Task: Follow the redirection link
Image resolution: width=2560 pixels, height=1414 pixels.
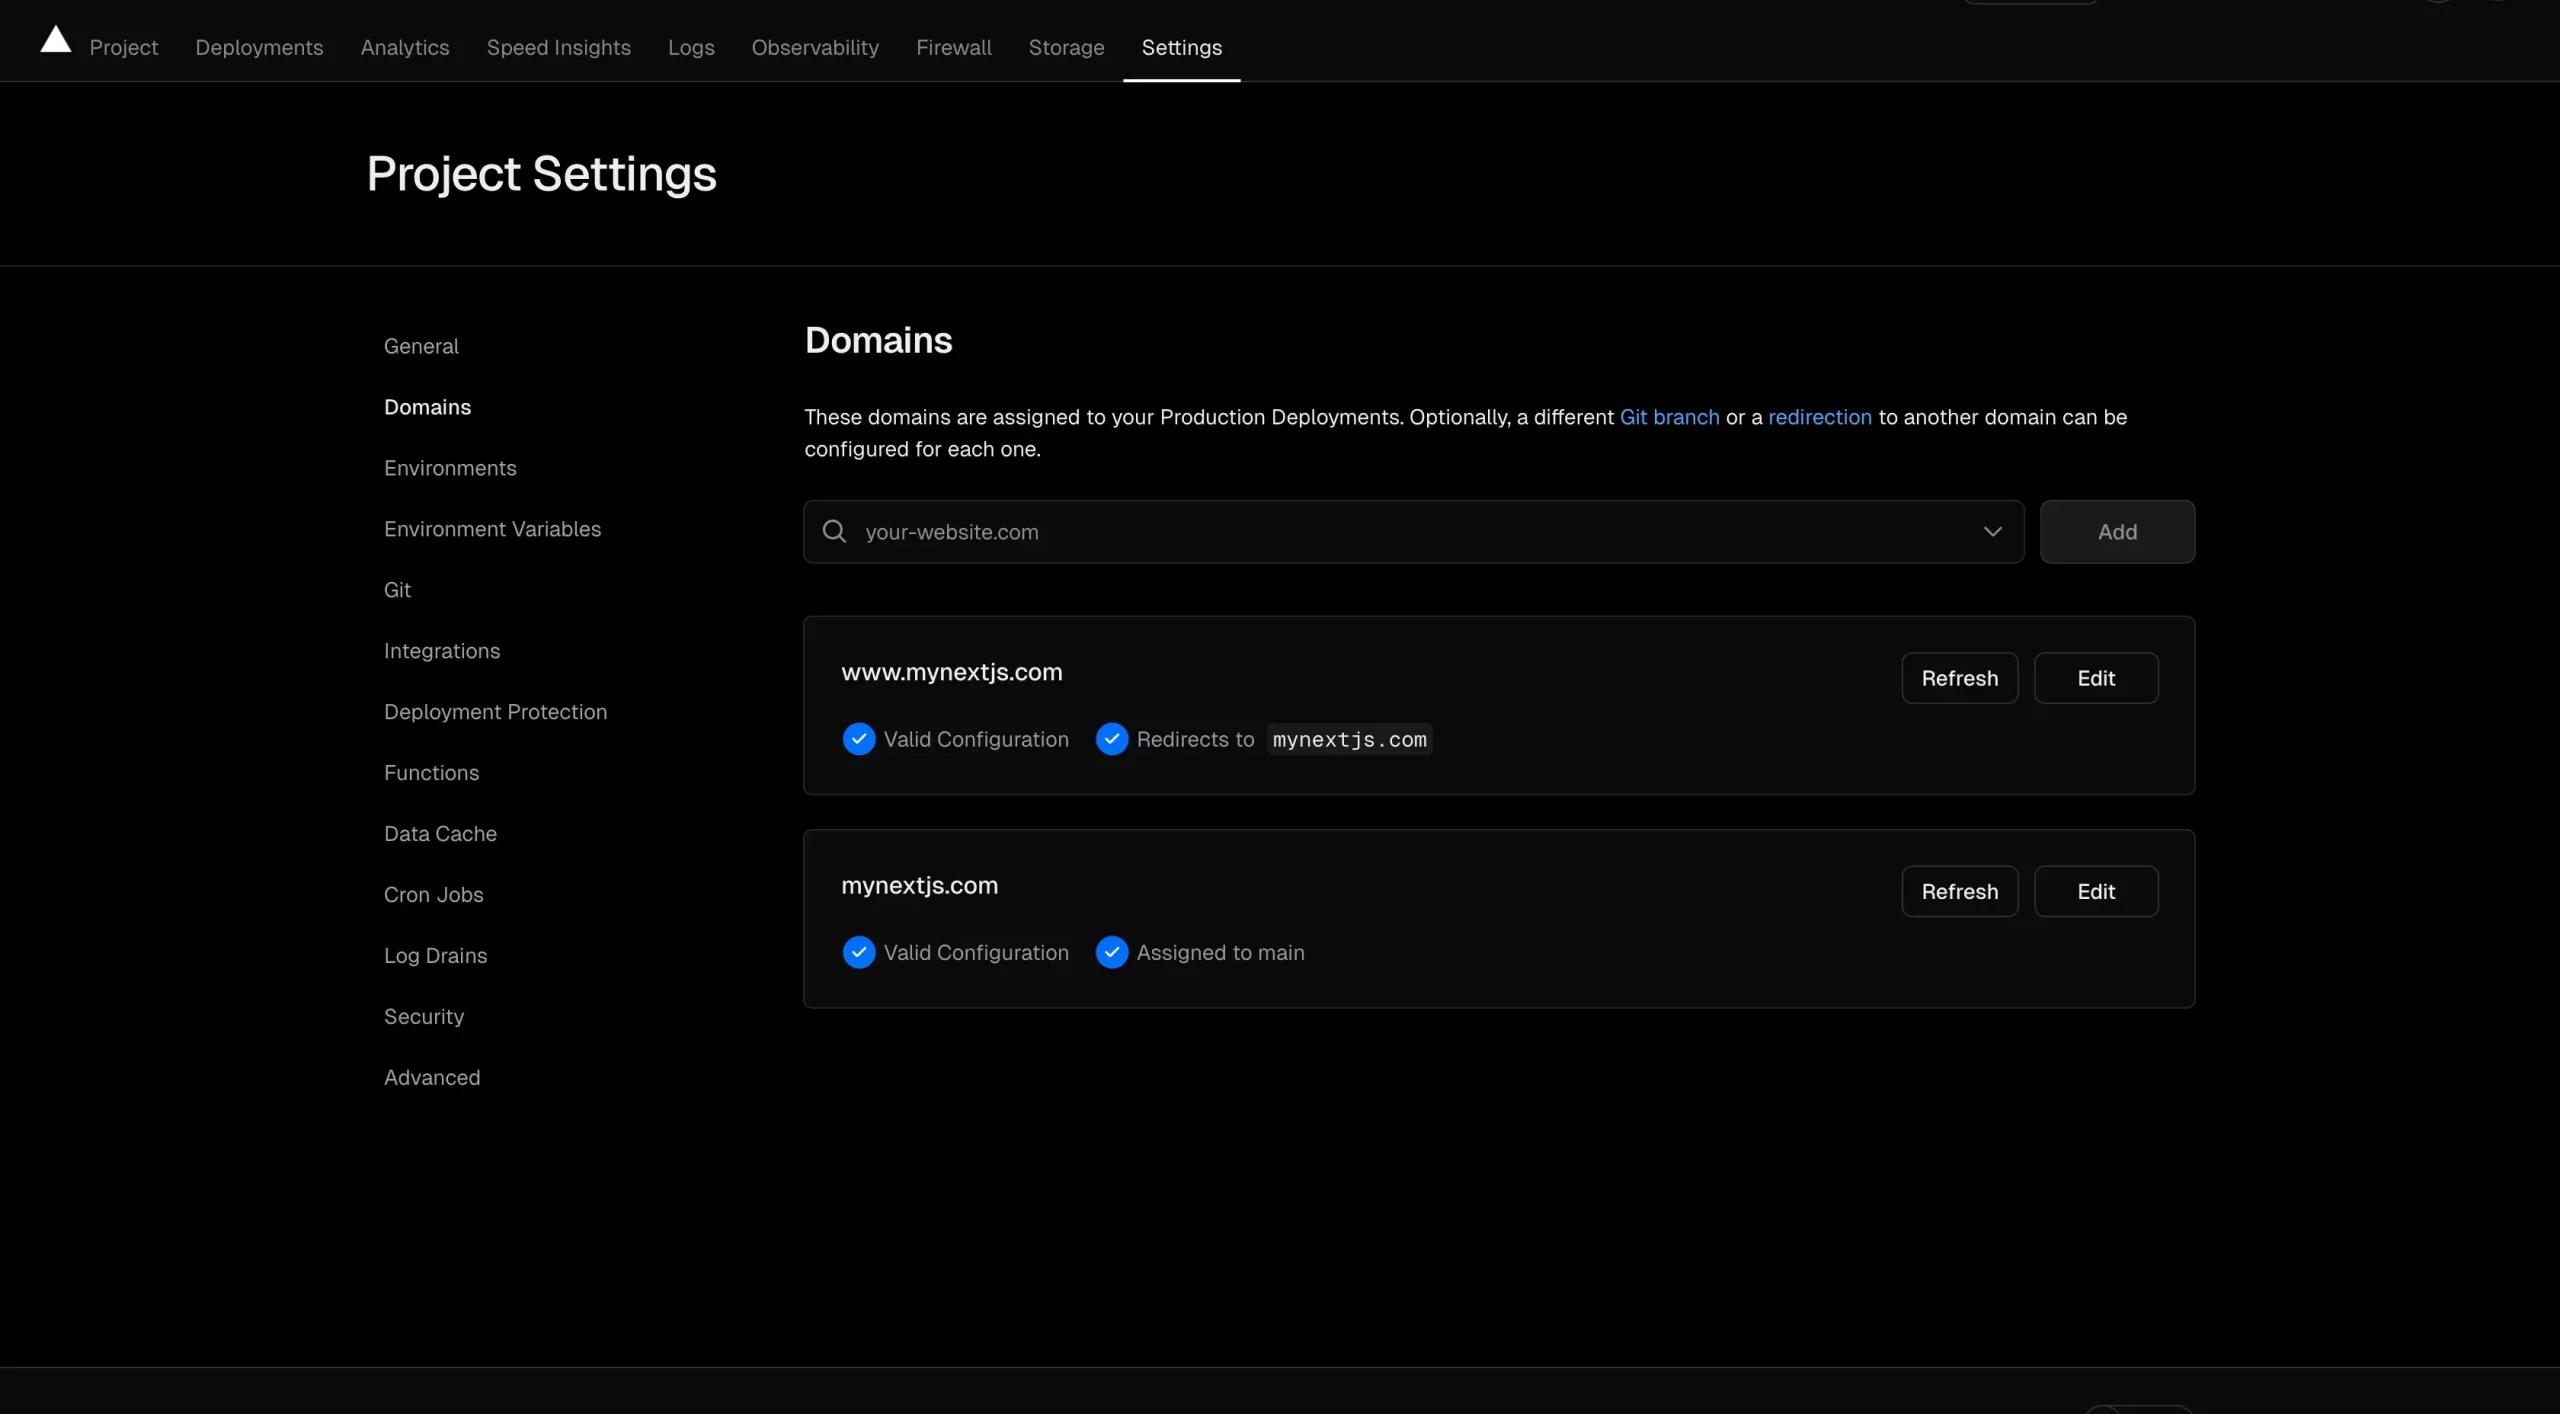Action: (x=1819, y=417)
